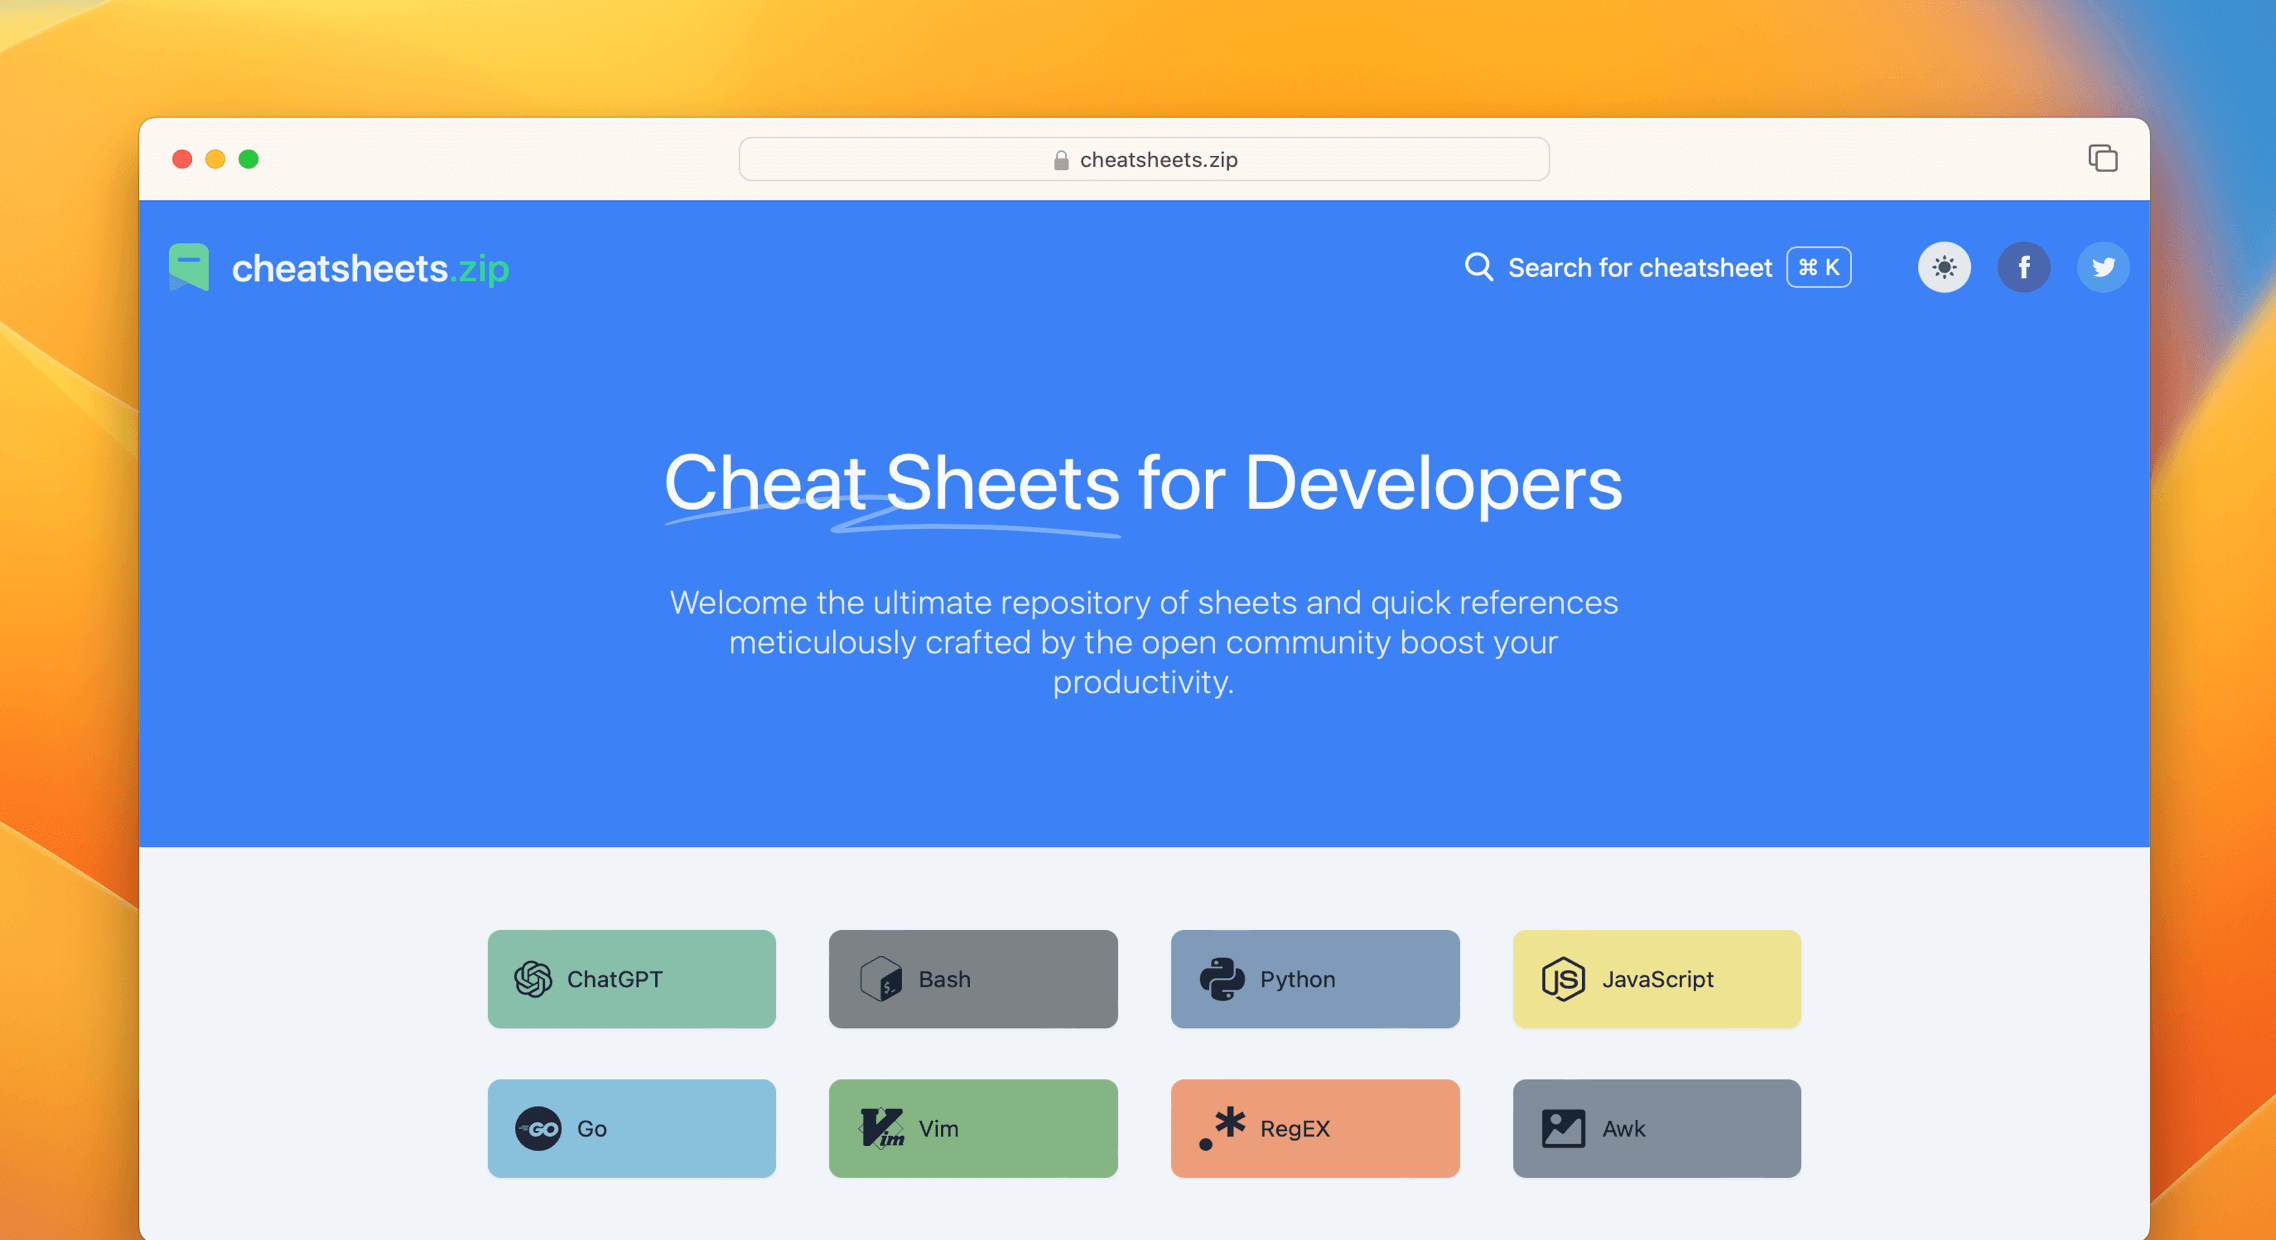
Task: Click the cheatsheets.zip bookmark logo
Action: (190, 267)
